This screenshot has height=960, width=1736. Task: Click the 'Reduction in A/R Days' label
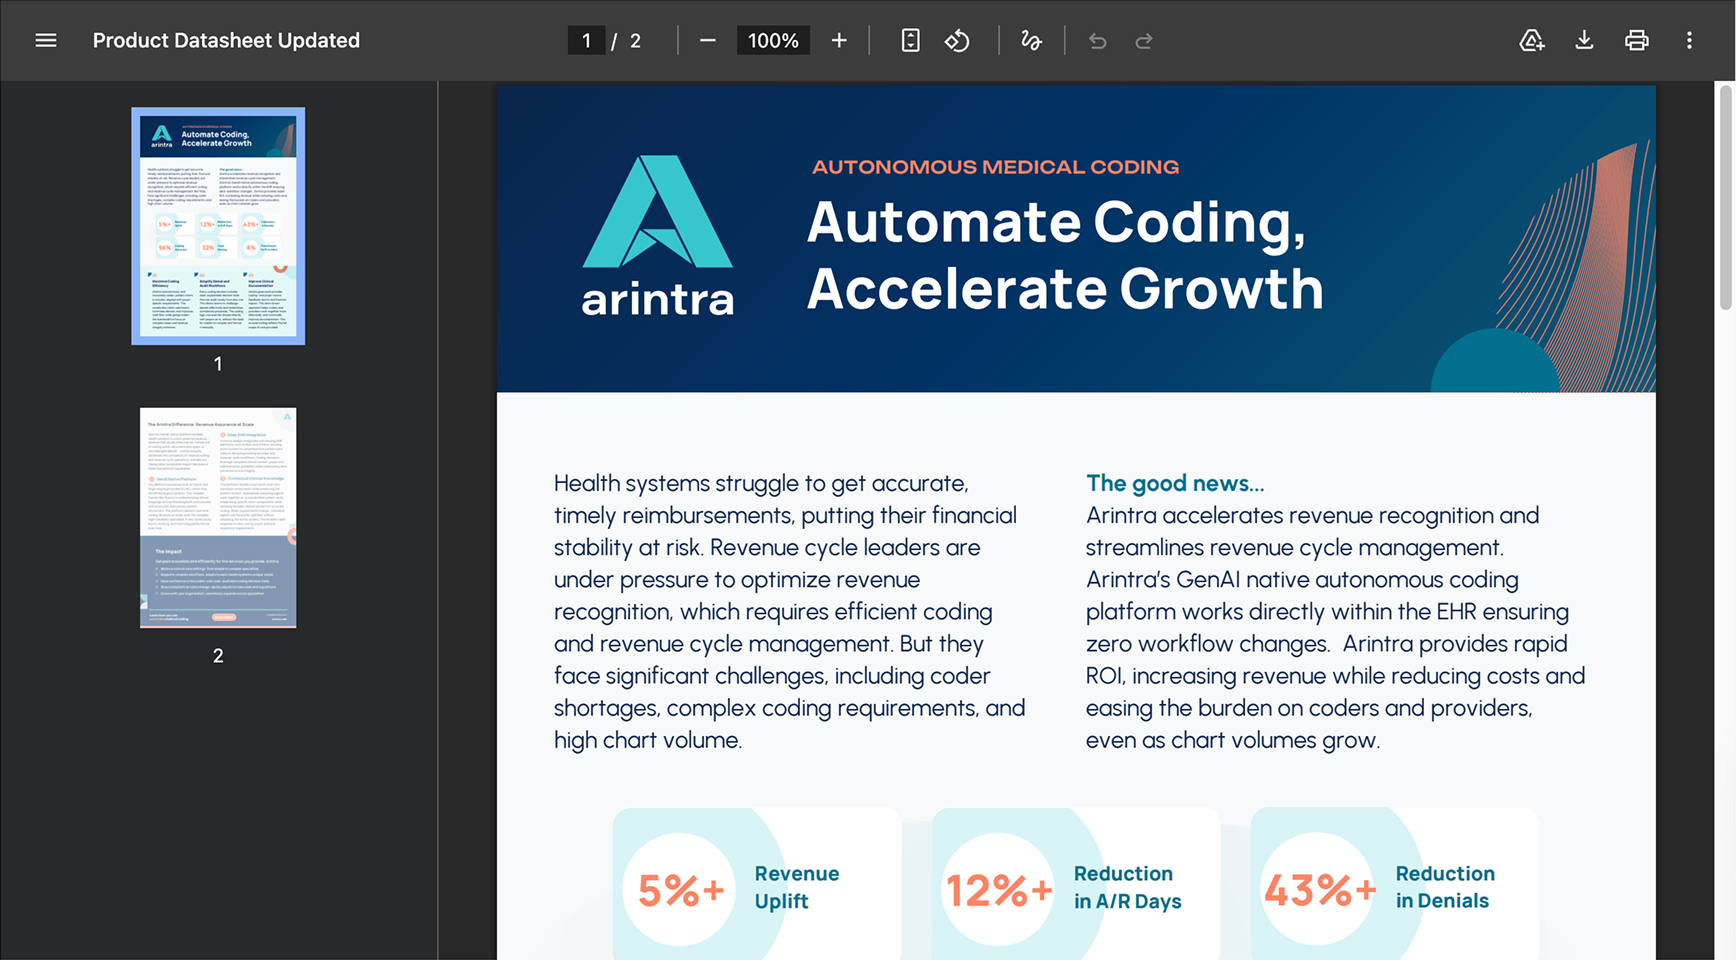(1128, 887)
